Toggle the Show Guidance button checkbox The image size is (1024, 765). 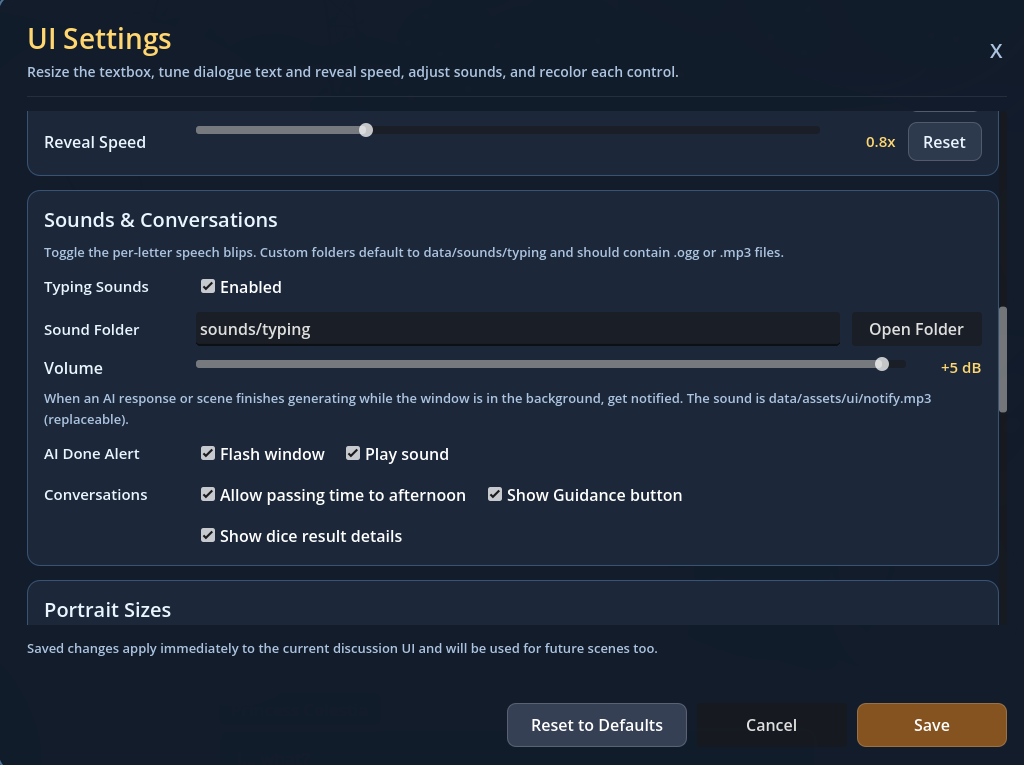[495, 495]
